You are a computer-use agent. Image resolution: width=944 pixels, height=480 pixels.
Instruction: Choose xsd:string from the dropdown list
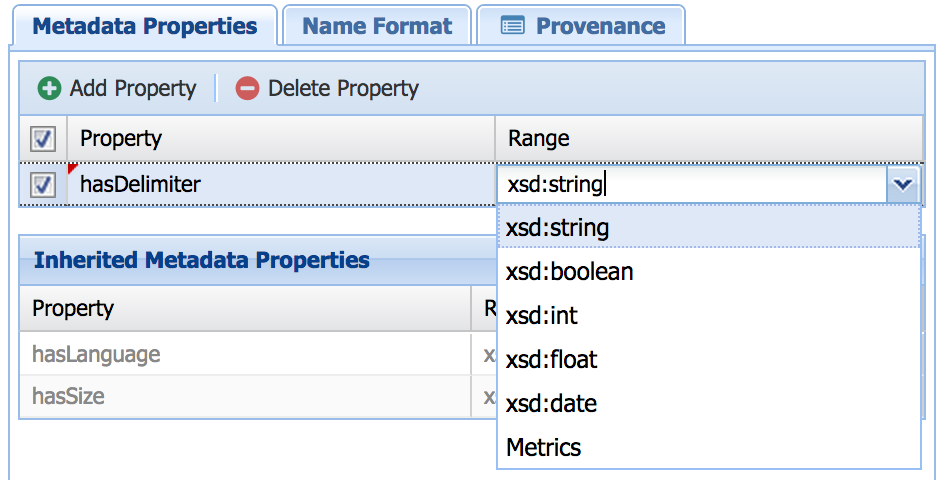[x=557, y=228]
